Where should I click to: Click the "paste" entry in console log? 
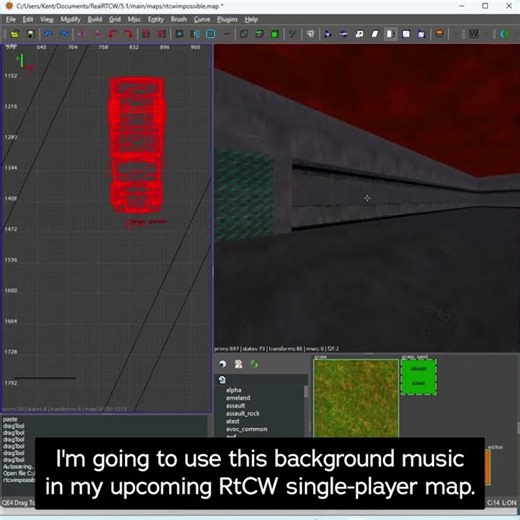[10, 419]
